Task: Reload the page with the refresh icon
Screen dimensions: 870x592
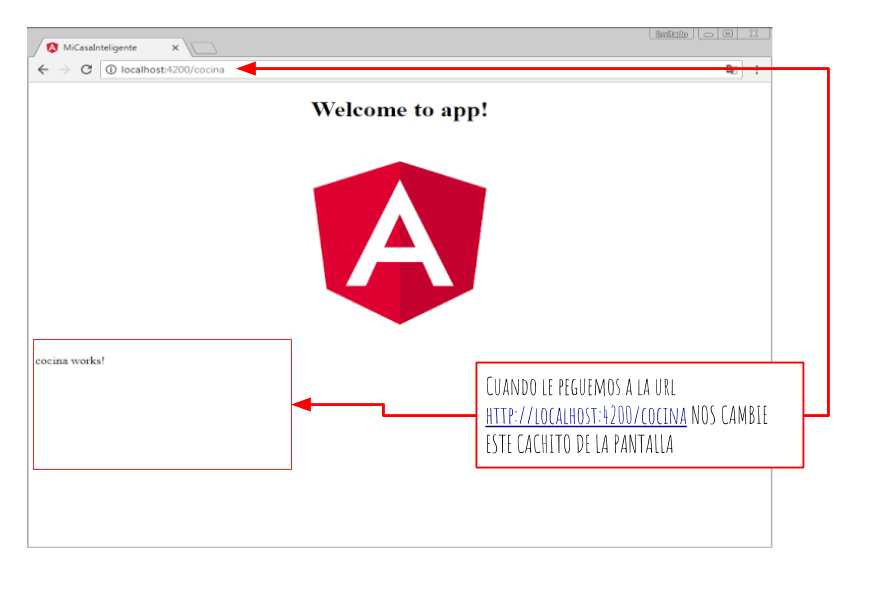Action: pyautogui.click(x=86, y=69)
